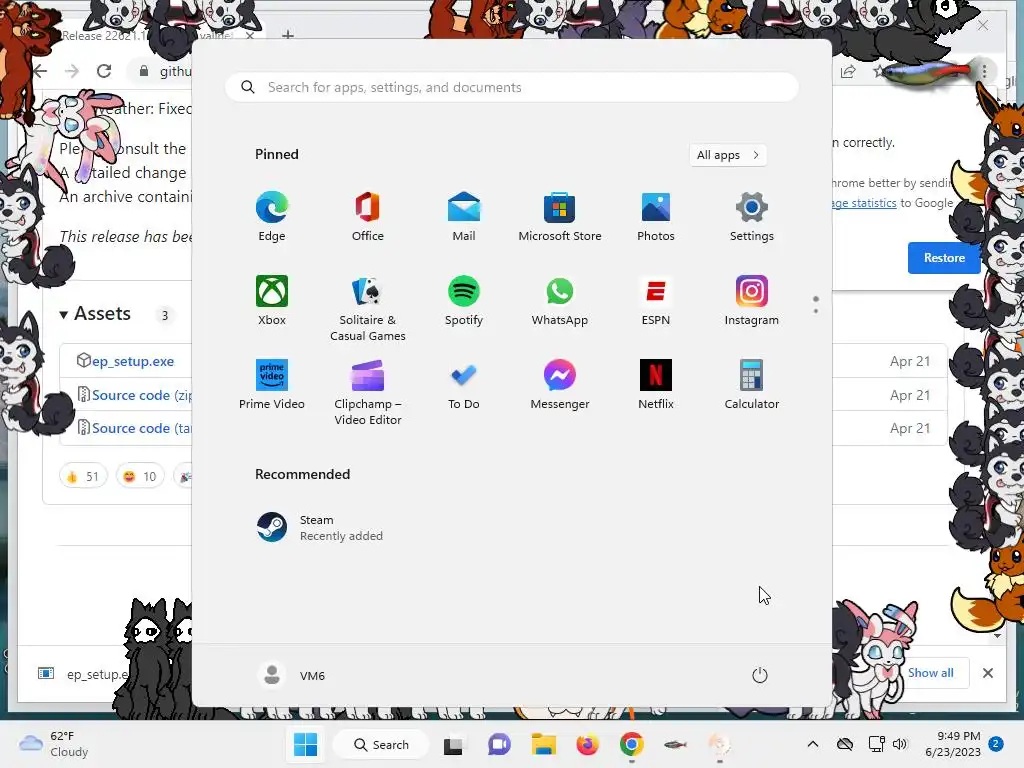Image resolution: width=1024 pixels, height=768 pixels.
Task: Switch to Chrome on the taskbar
Action: [x=632, y=744]
